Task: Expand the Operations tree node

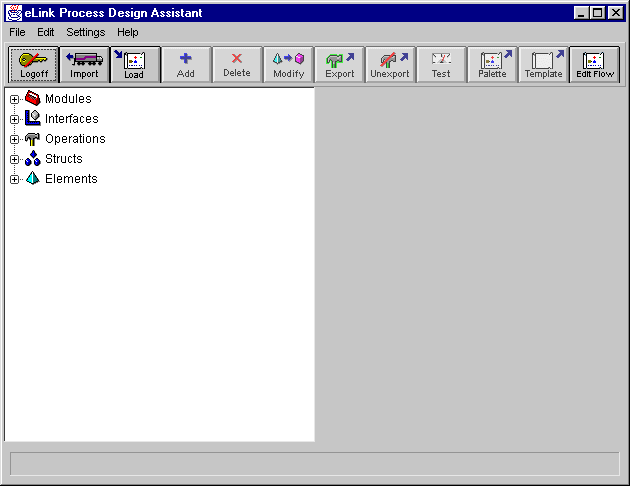Action: [14, 139]
